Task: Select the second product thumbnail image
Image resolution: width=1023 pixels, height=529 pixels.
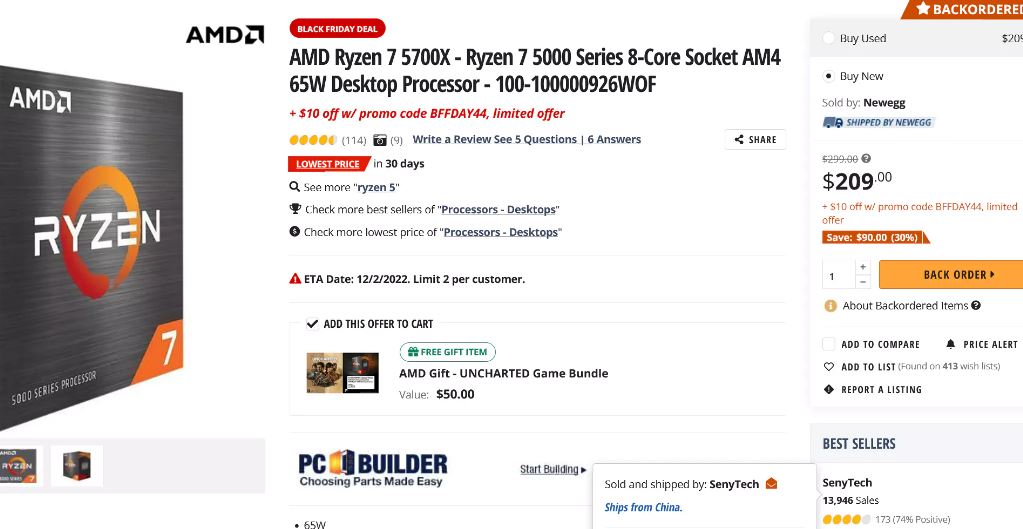Action: point(77,466)
